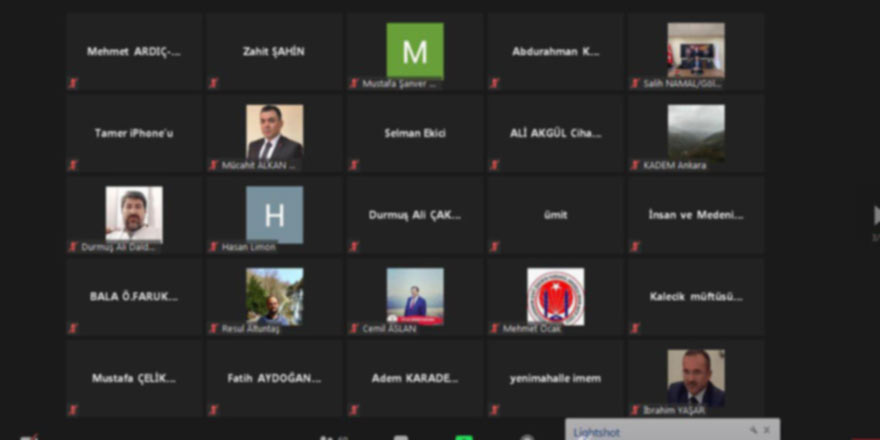Click the muted mic icon next to Cemil ASLAN
The image size is (880, 440).
354,328
